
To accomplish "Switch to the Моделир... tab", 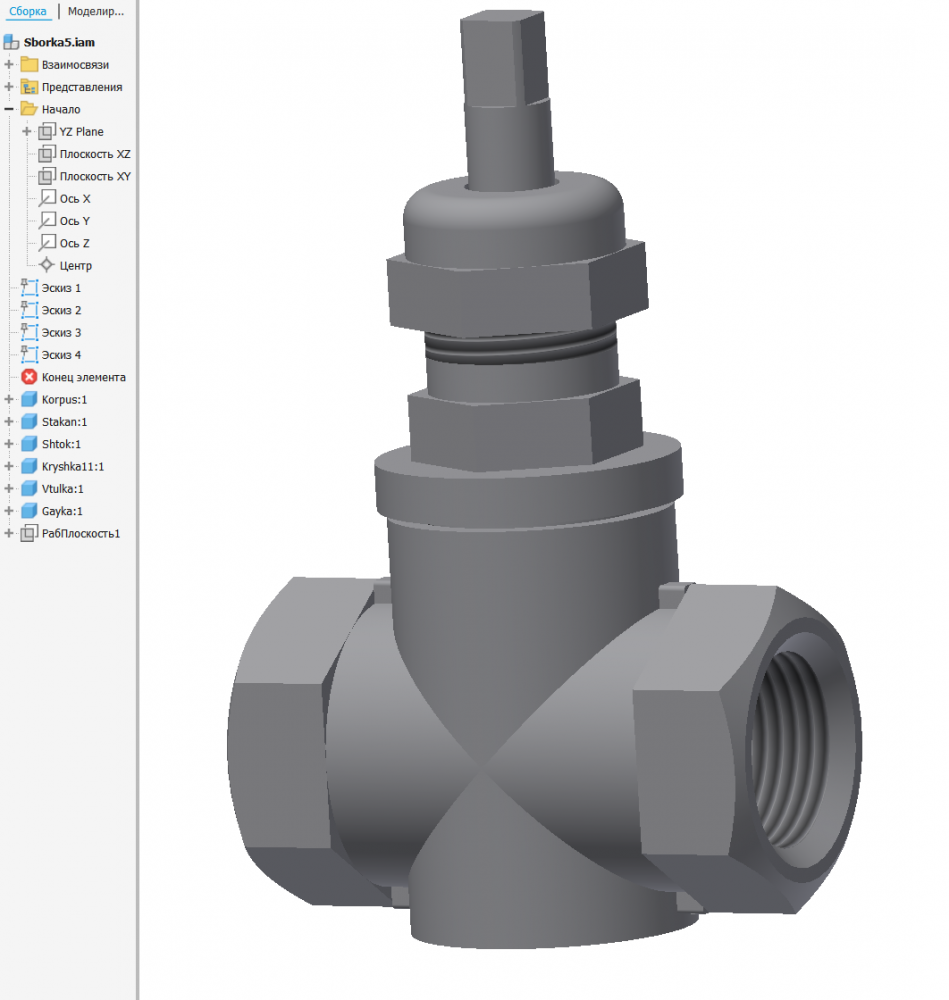I will click(x=96, y=11).
